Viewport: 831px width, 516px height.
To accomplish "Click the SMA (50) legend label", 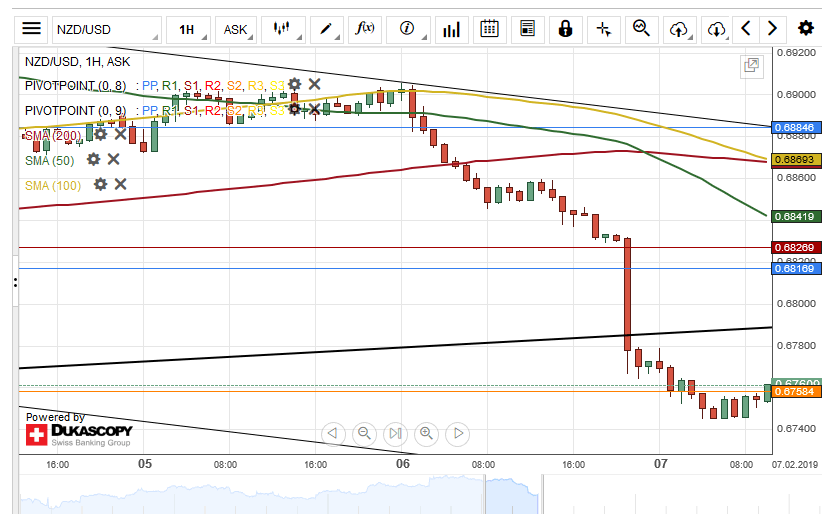I will tap(50, 161).
